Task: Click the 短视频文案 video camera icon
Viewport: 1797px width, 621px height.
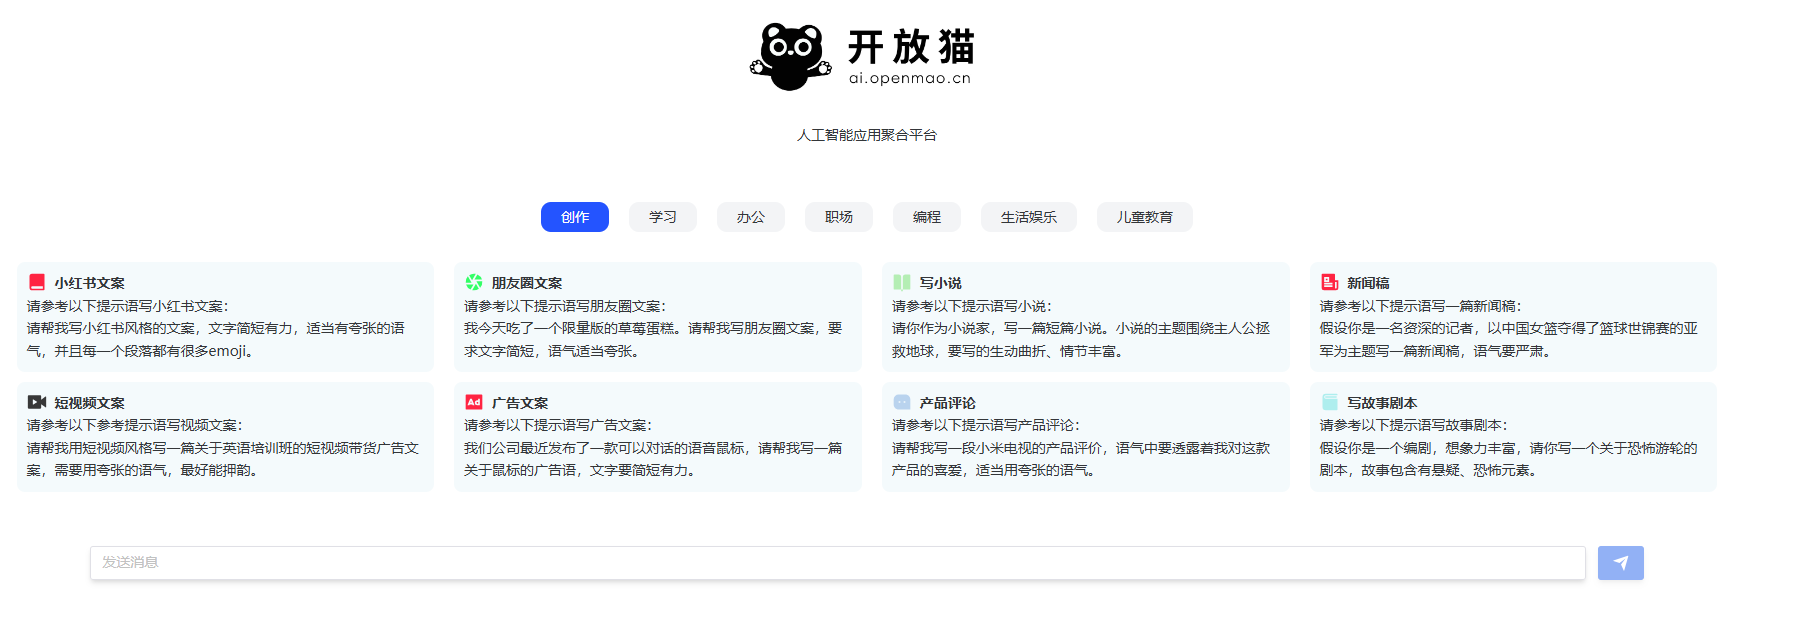Action: tap(37, 402)
